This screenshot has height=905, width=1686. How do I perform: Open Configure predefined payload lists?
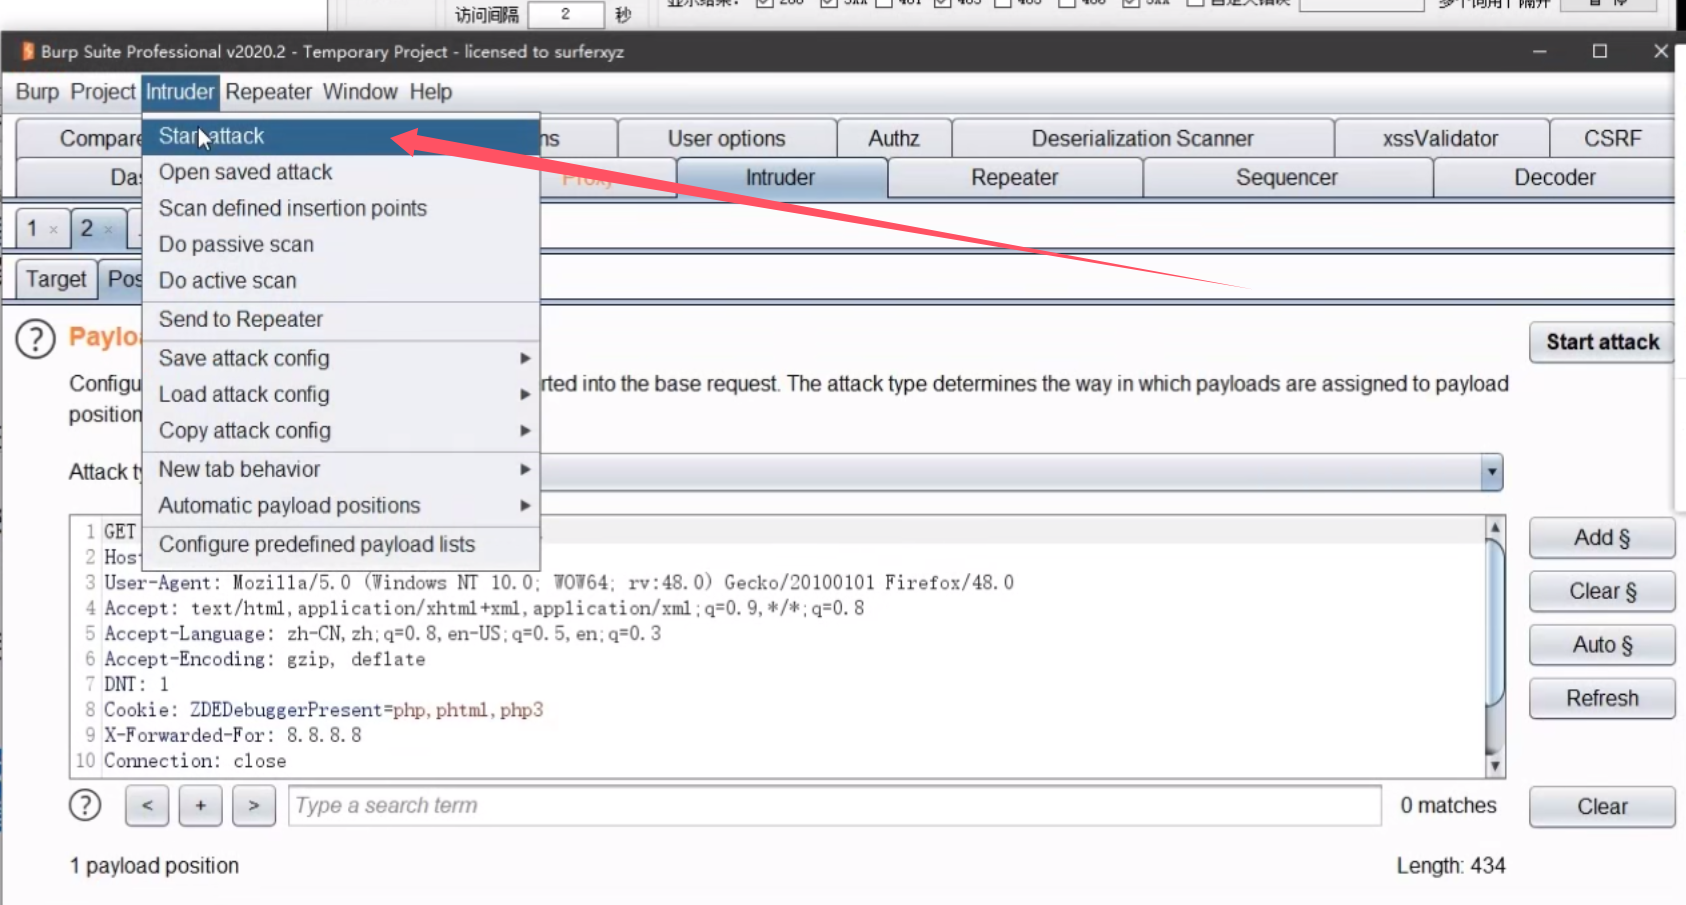(341, 544)
